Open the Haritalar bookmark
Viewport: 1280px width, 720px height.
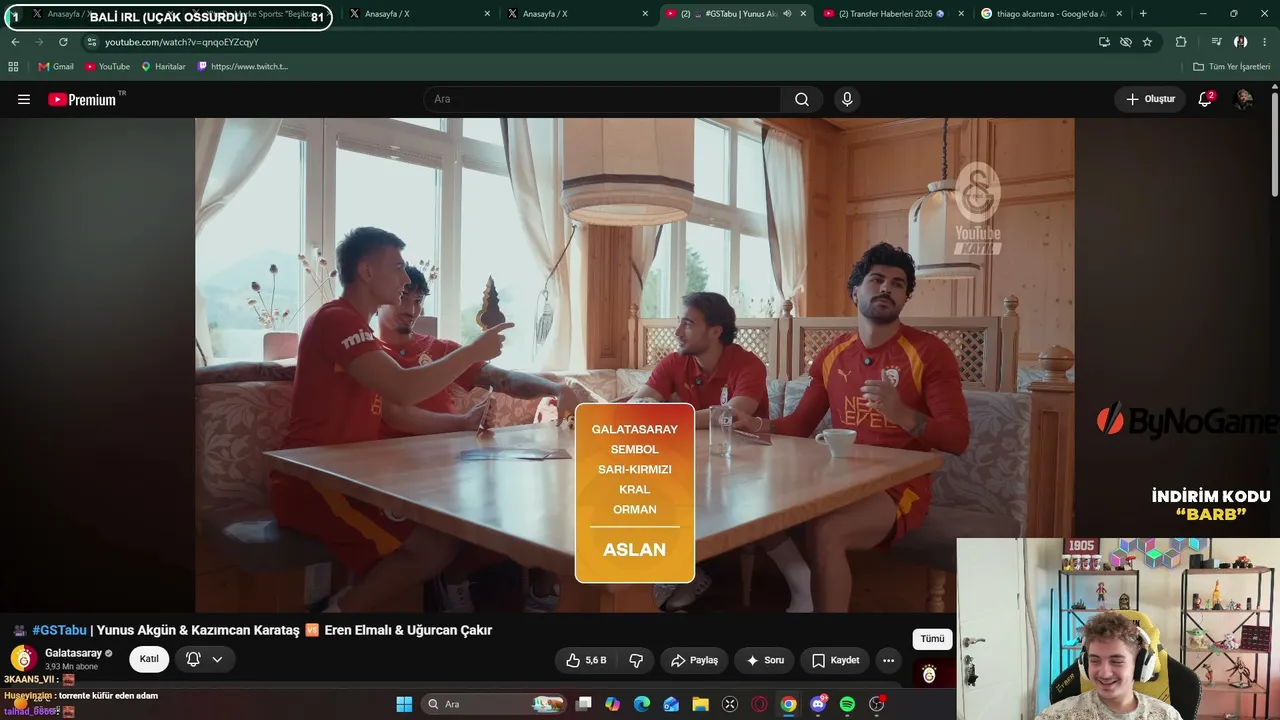pos(163,66)
